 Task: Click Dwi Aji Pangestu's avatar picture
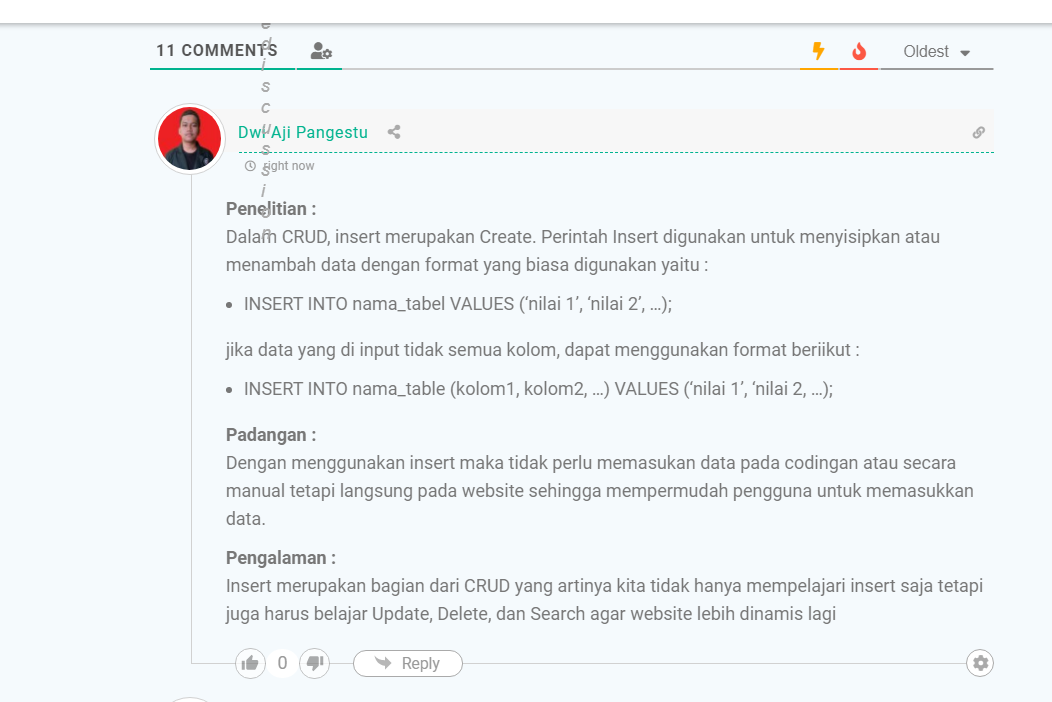190,139
